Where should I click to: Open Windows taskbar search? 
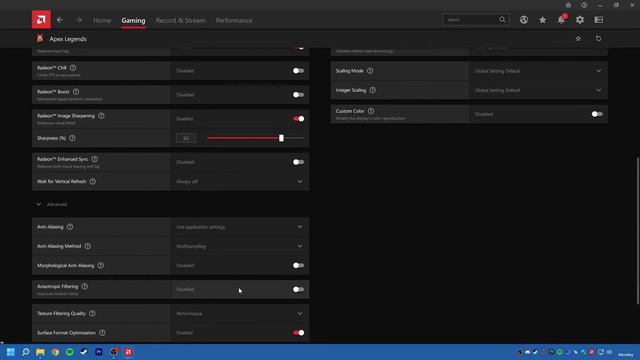click(x=25, y=352)
